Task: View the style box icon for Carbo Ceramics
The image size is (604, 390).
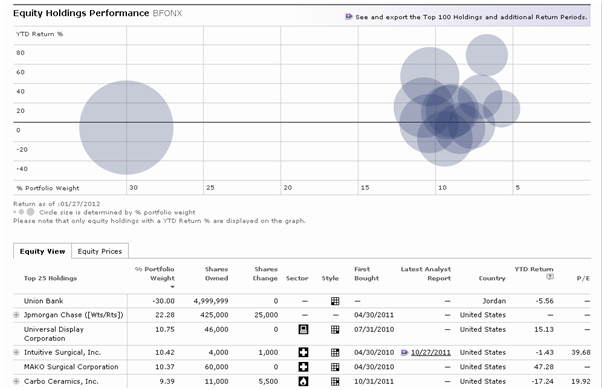Action: [335, 382]
